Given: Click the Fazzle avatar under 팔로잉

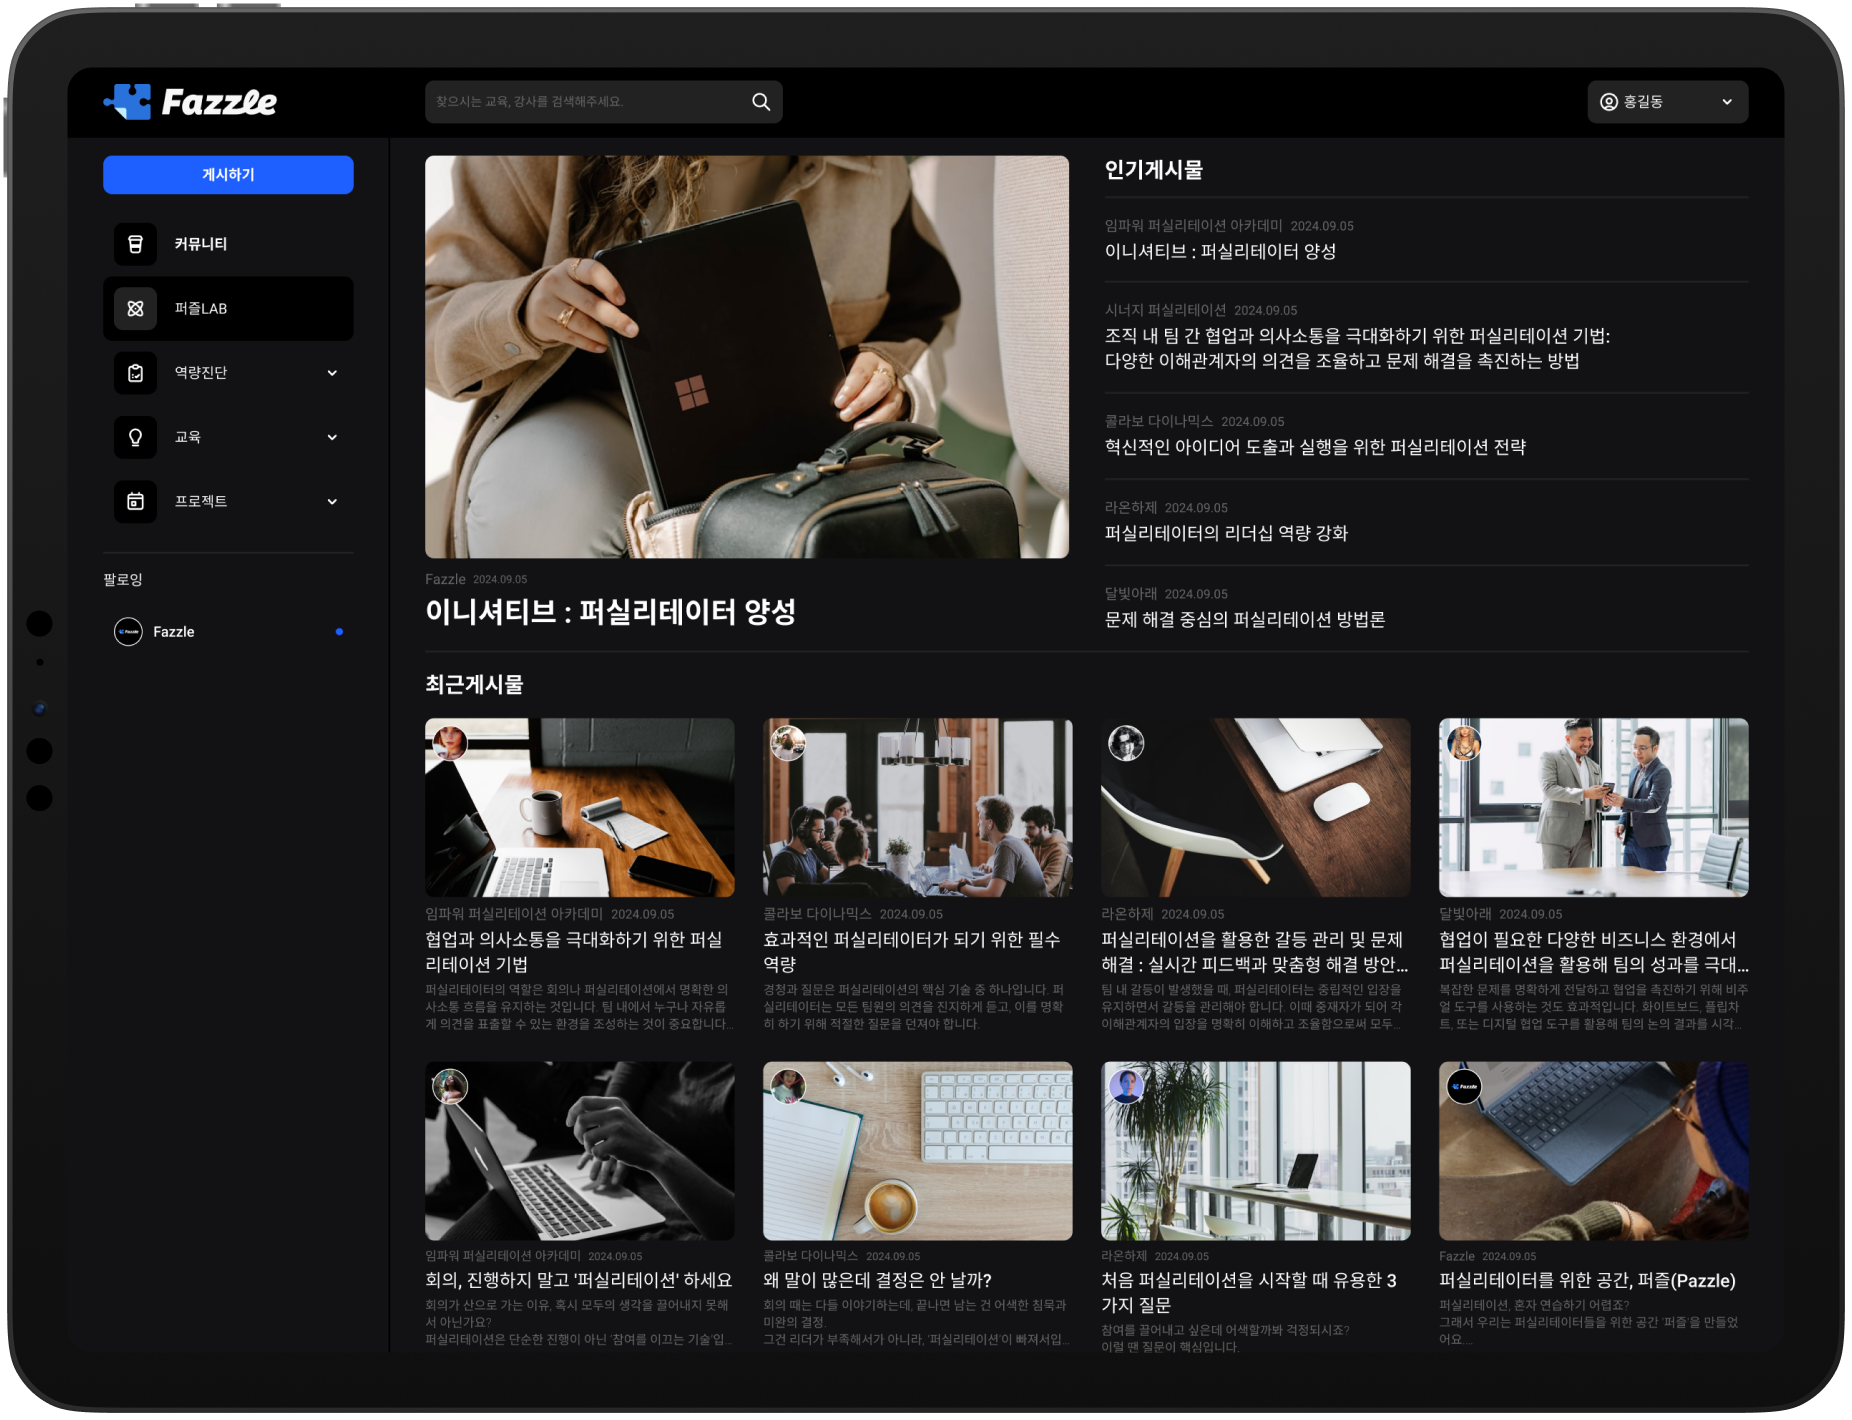Looking at the screenshot, I should (128, 632).
